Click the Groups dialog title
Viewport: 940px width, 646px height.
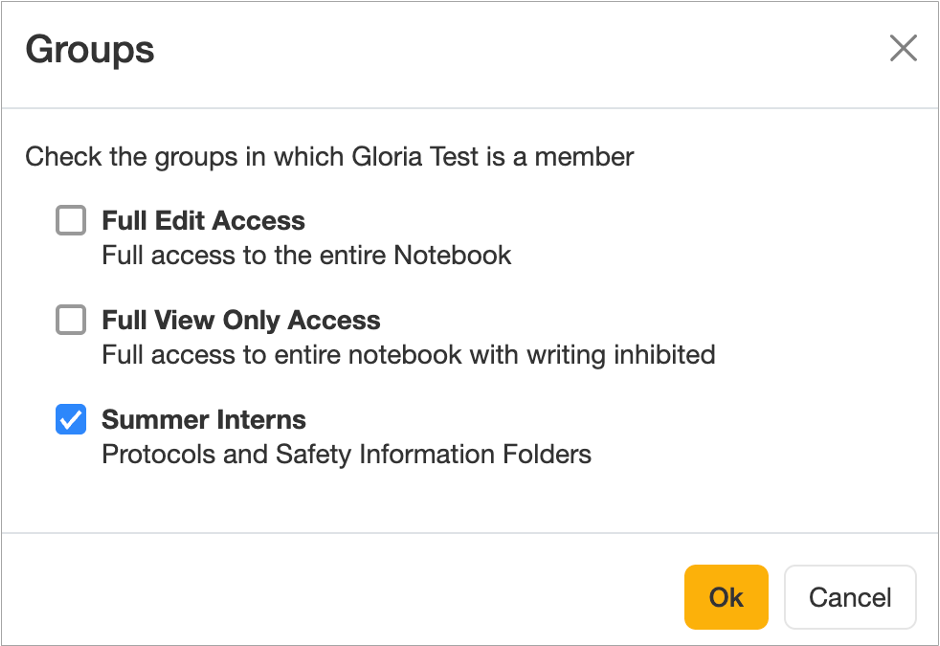(x=89, y=50)
